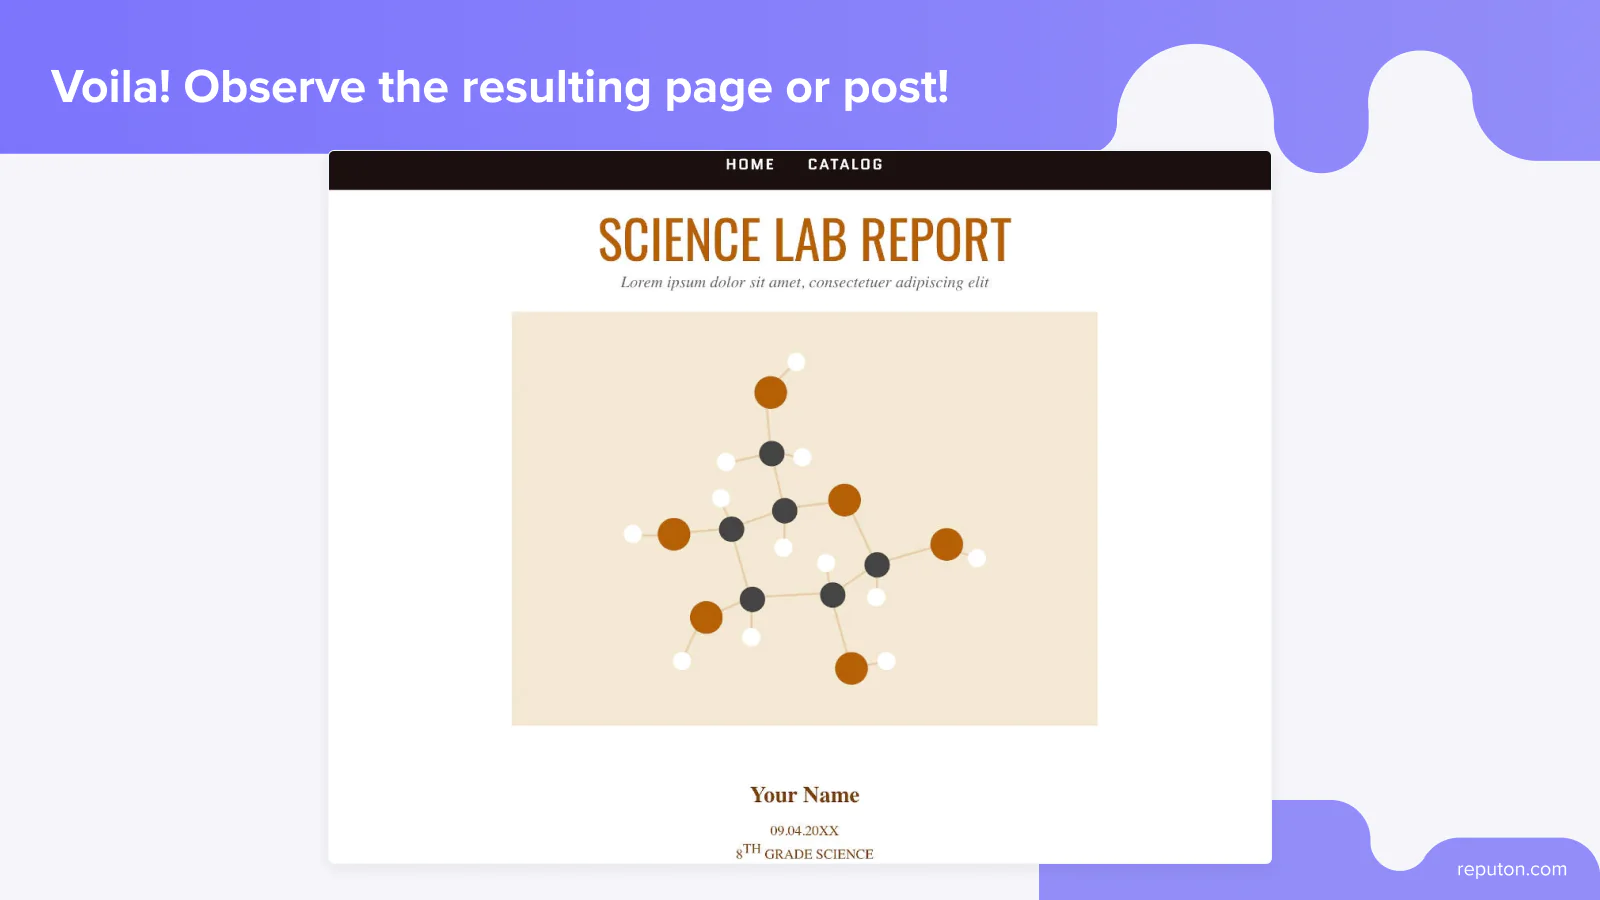Select the Lorem ipsum subtitle text
The width and height of the screenshot is (1600, 900).
tap(804, 283)
